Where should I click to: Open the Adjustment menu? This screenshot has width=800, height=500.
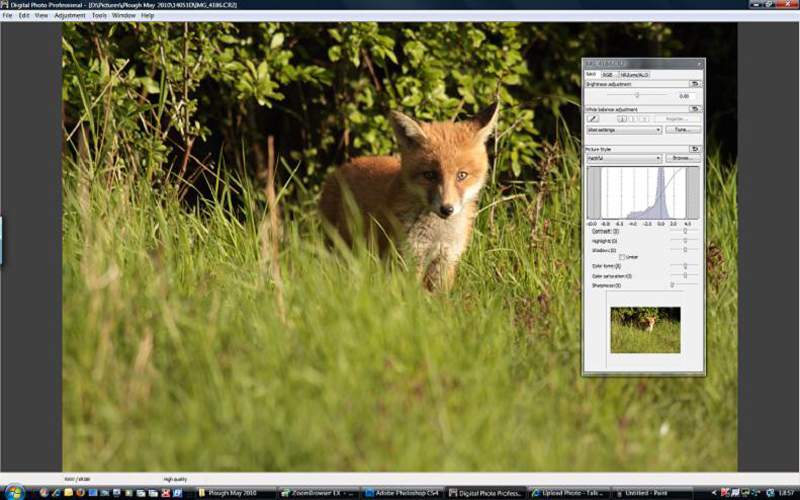(x=70, y=16)
